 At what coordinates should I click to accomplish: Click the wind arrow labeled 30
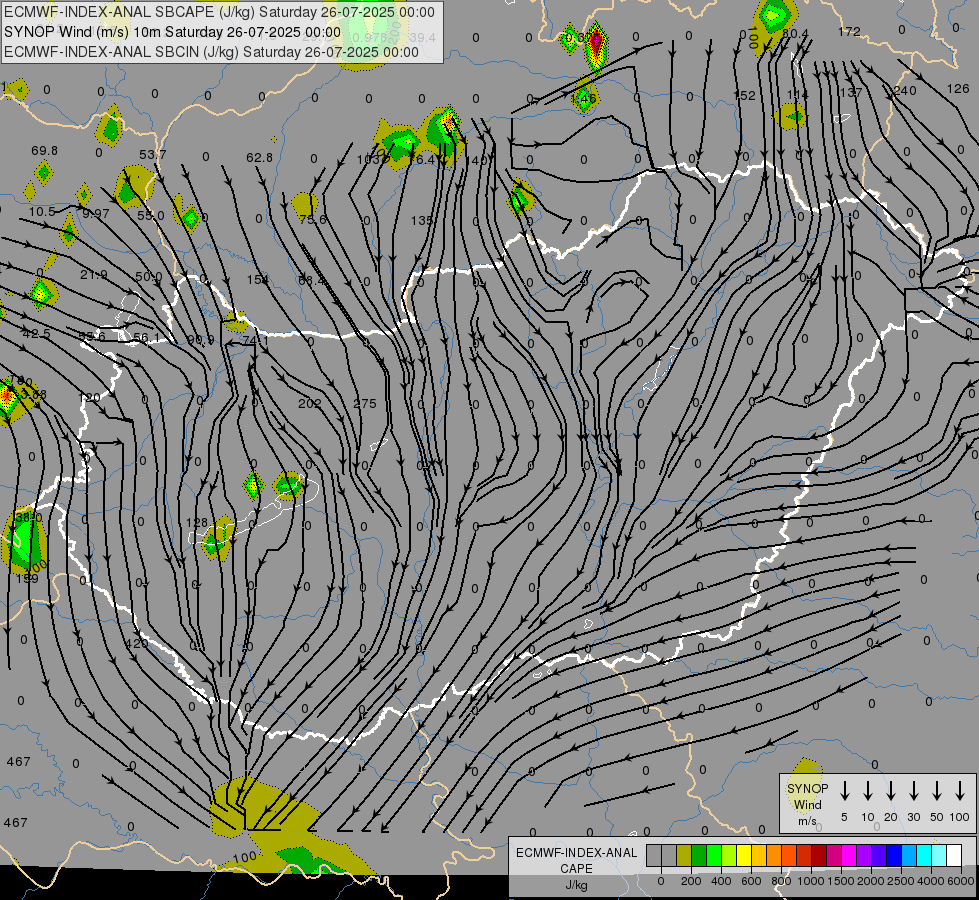click(x=913, y=791)
